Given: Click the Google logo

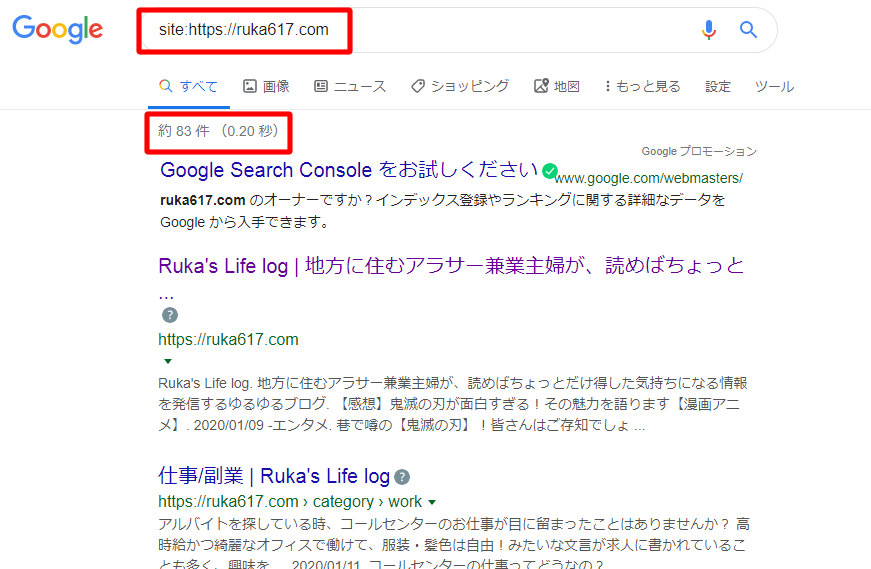Looking at the screenshot, I should (58, 29).
